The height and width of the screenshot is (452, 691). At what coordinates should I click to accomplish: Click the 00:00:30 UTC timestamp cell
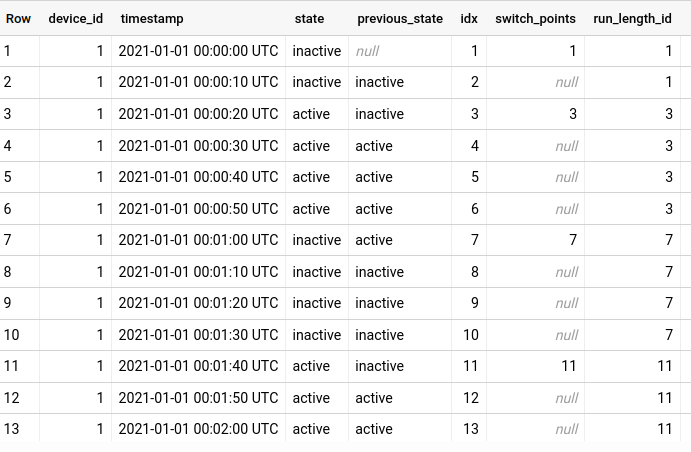coord(198,146)
